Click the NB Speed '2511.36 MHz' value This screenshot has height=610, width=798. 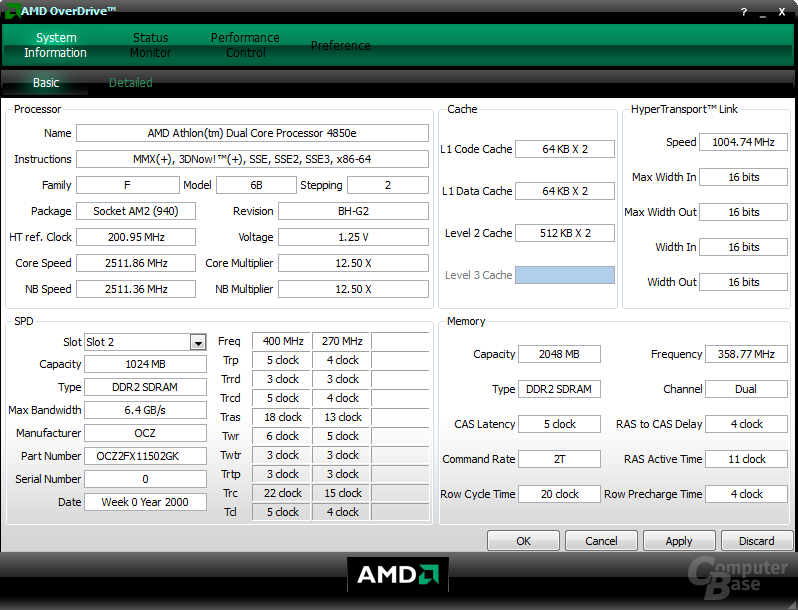coord(136,289)
